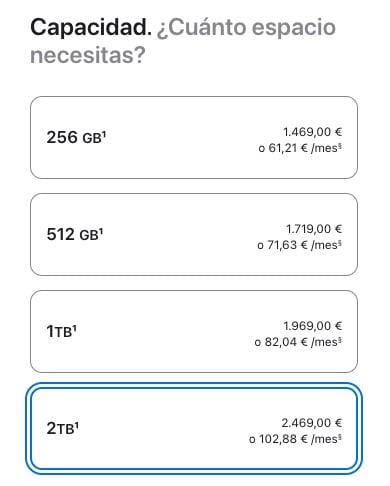Click the 1.469,00 € price text
390x486 pixels.
313,132
